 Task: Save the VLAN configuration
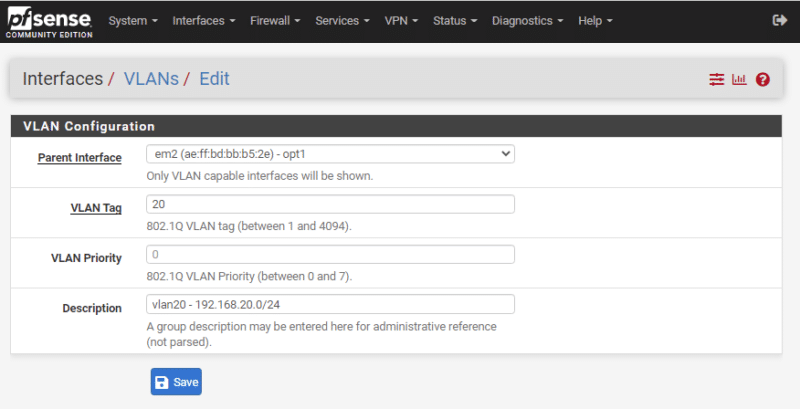(176, 382)
